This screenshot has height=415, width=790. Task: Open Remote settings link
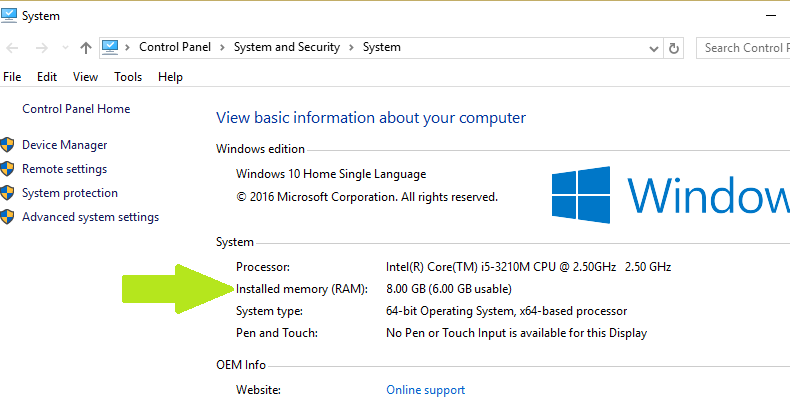pos(64,169)
